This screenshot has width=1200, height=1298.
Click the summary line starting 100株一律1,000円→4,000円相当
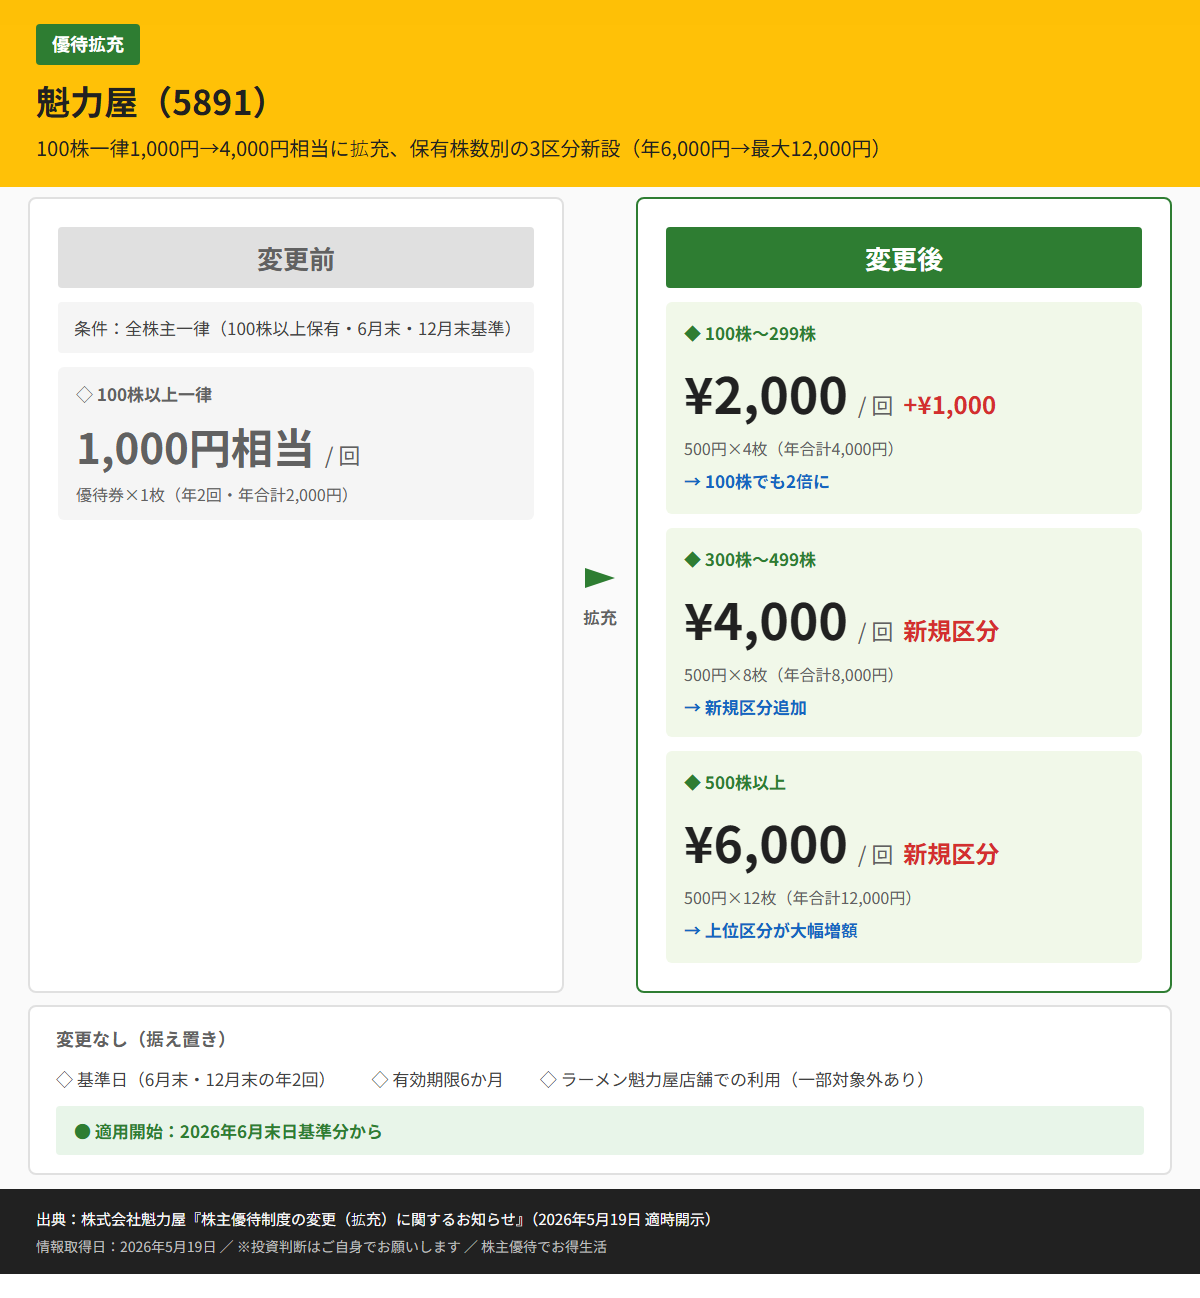point(458,149)
